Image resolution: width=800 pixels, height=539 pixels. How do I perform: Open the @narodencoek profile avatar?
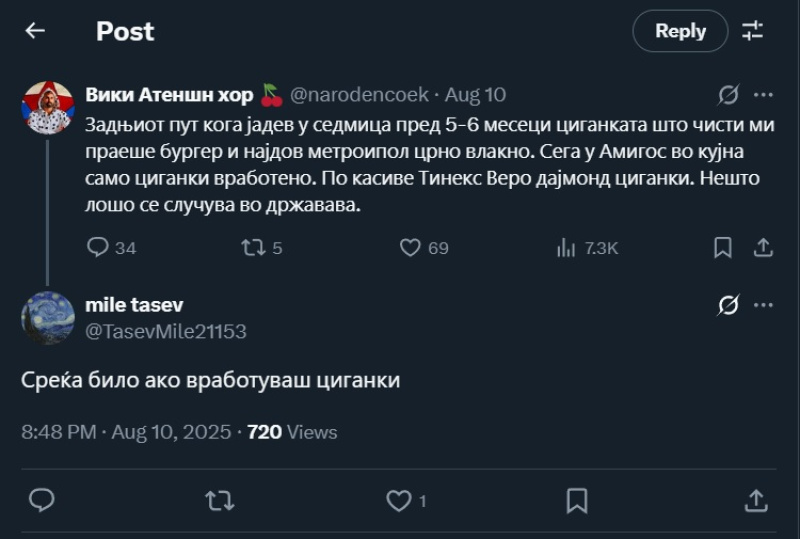pos(48,107)
